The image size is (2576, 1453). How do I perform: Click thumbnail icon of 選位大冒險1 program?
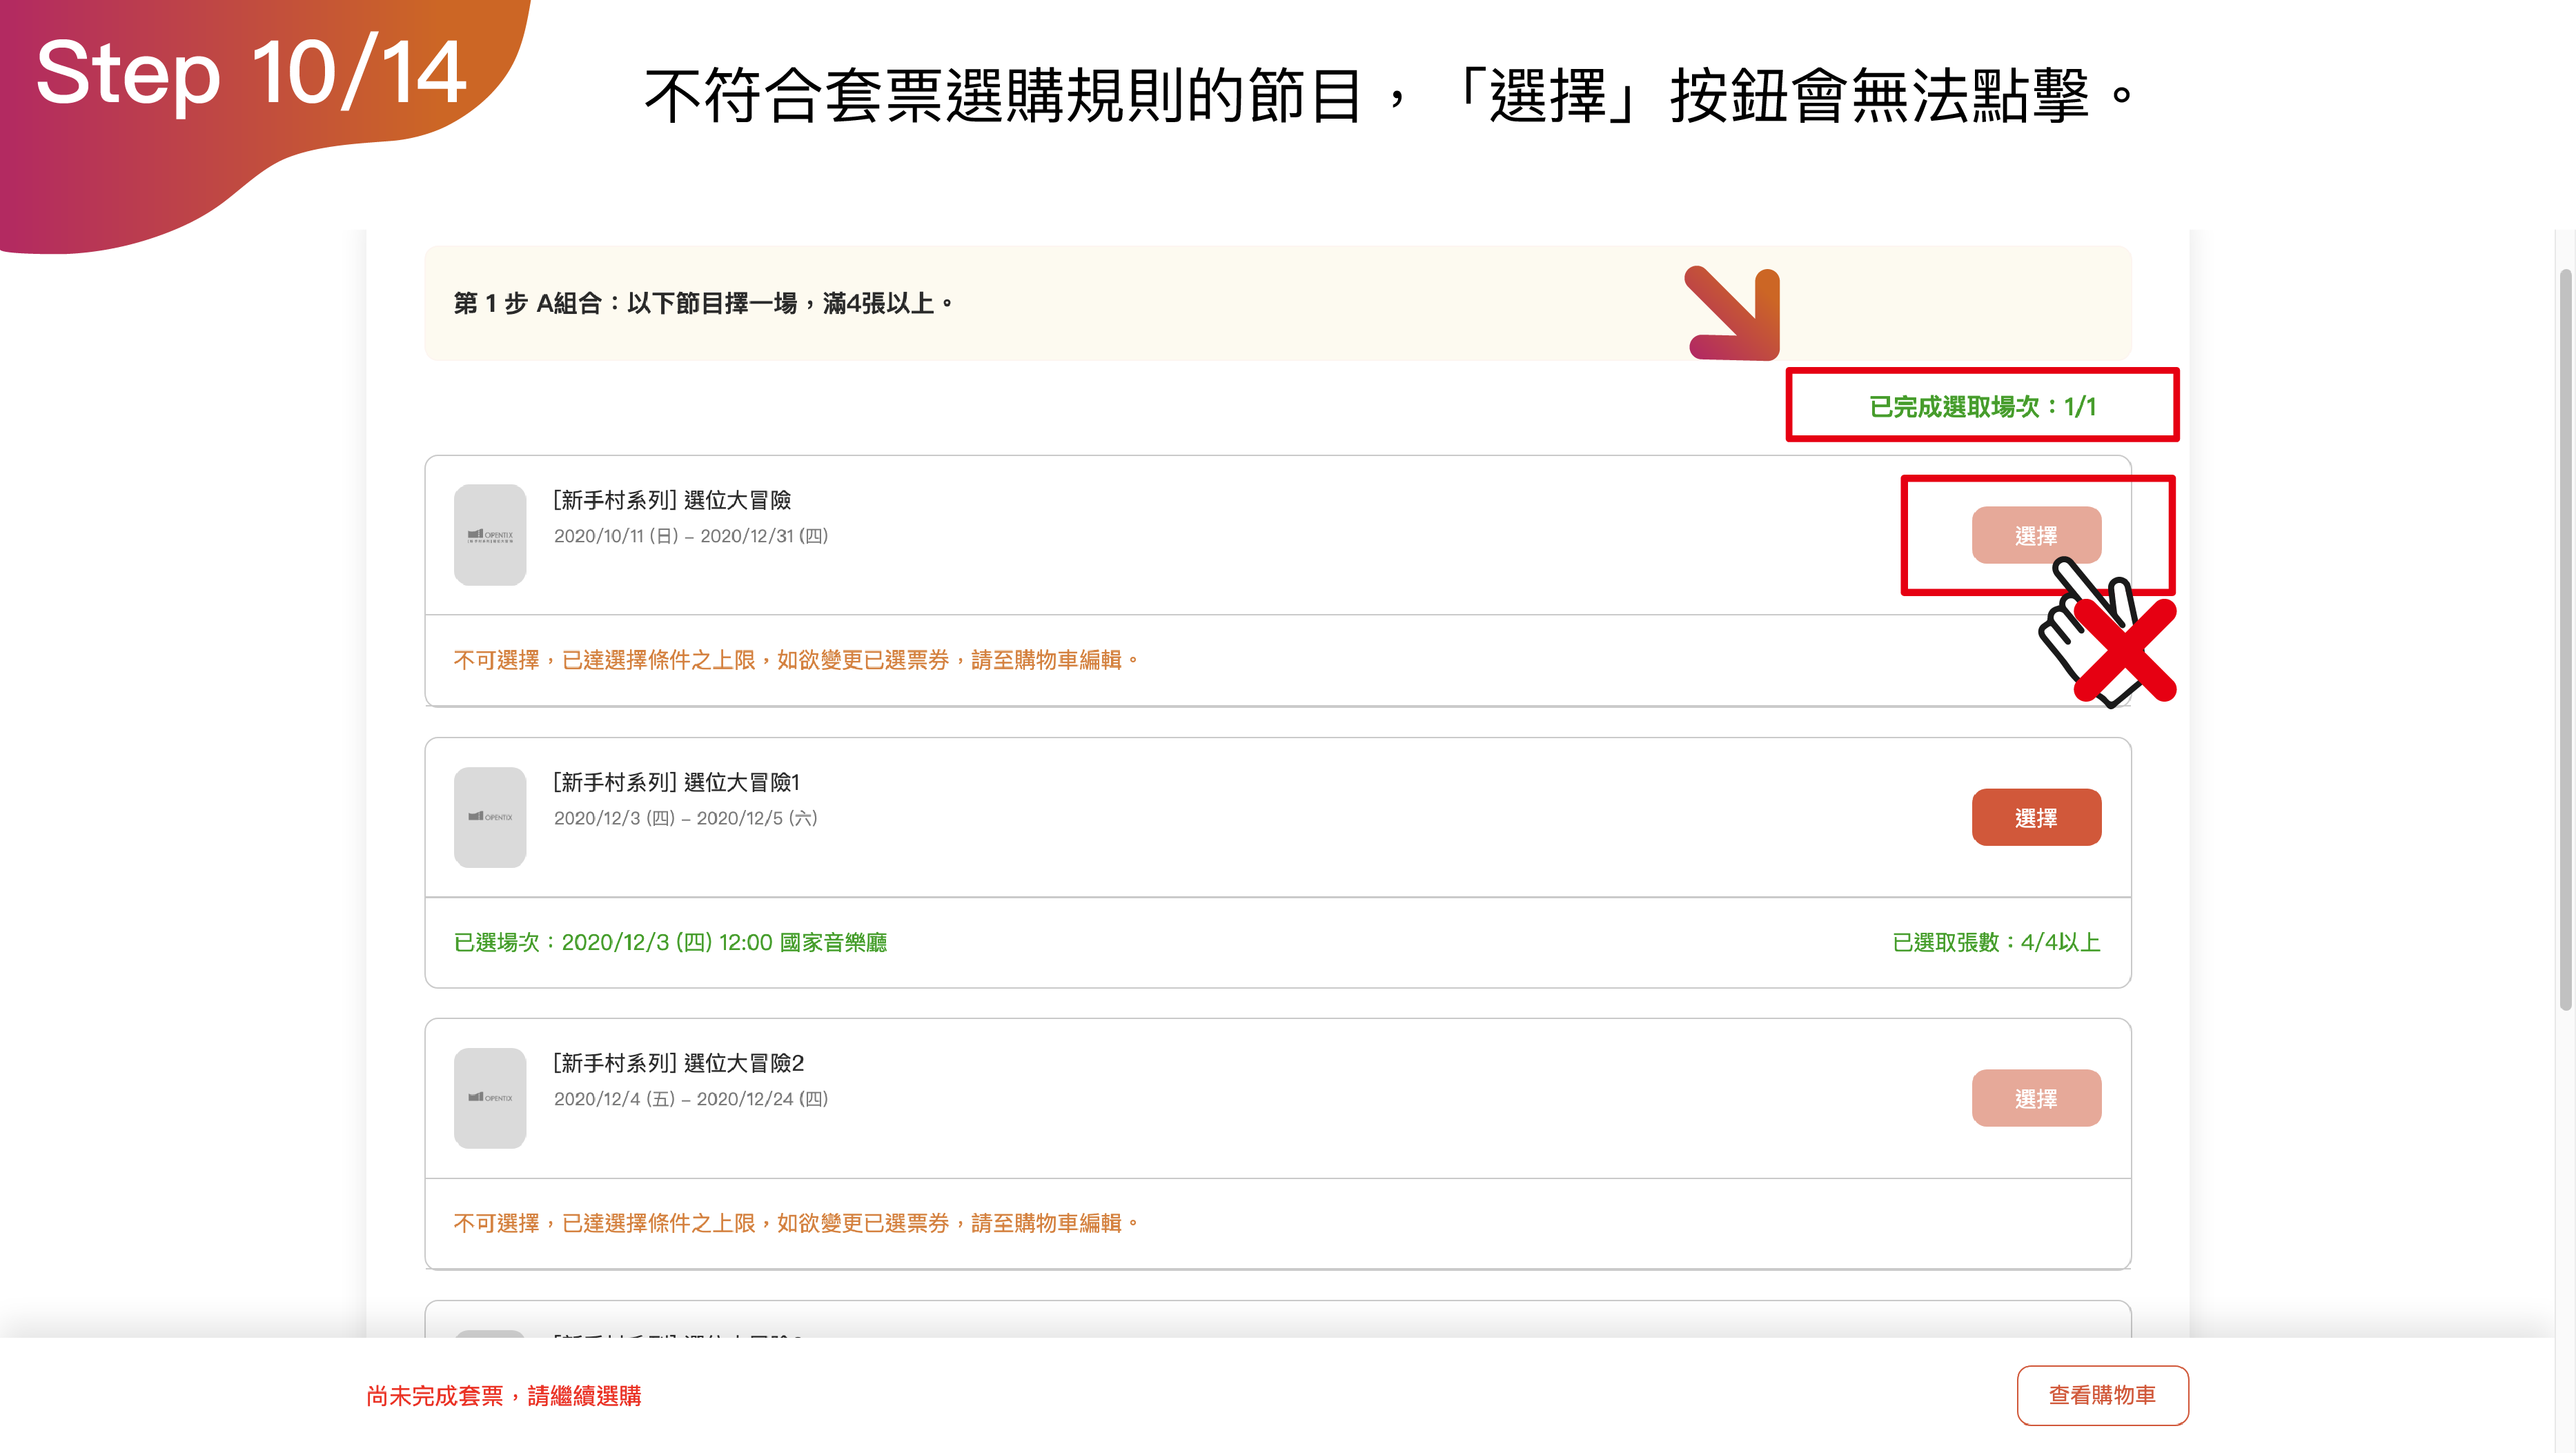[489, 817]
